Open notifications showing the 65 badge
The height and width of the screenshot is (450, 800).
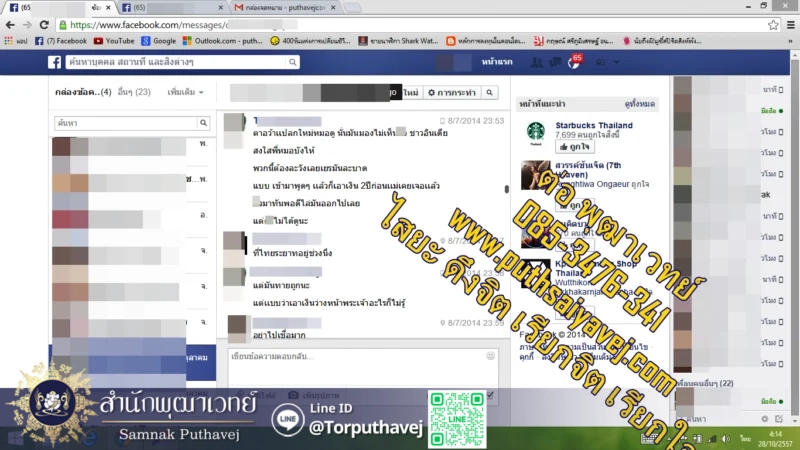pyautogui.click(x=574, y=62)
